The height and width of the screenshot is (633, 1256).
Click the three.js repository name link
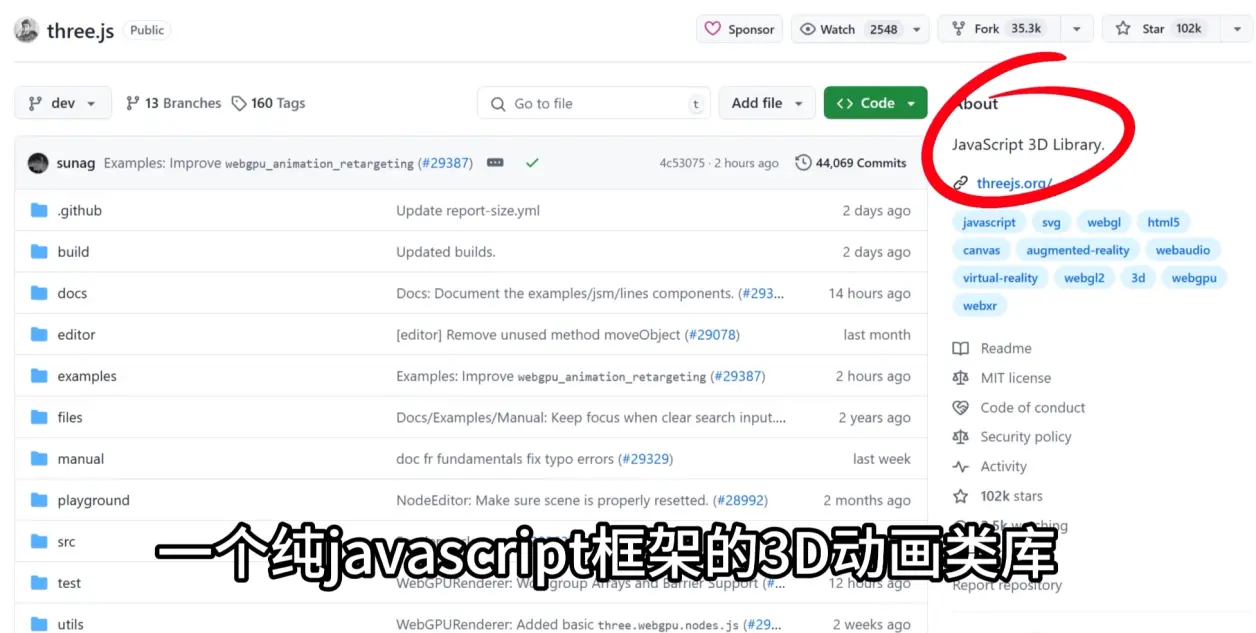pyautogui.click(x=81, y=30)
